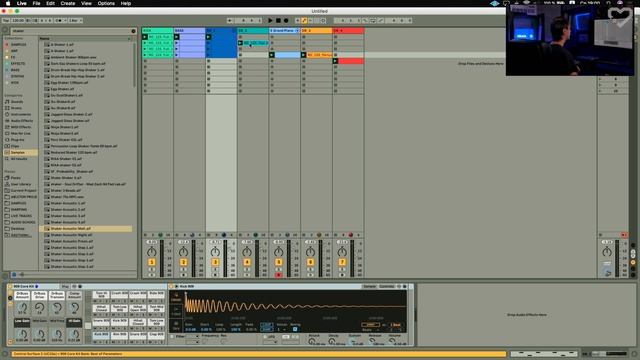This screenshot has height=360, width=640.
Task: Click the Tap tempo button
Action: 6,20
